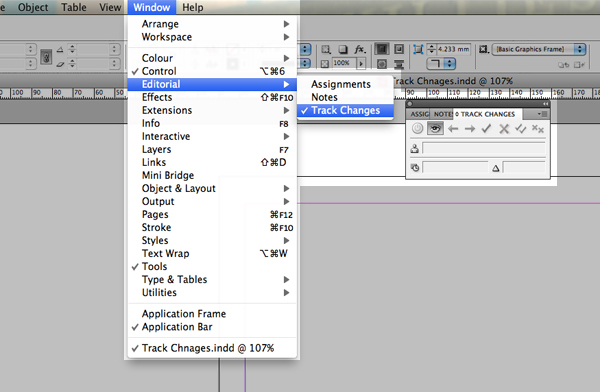
Task: Uncheck Control in the Window menu
Action: 212,71
